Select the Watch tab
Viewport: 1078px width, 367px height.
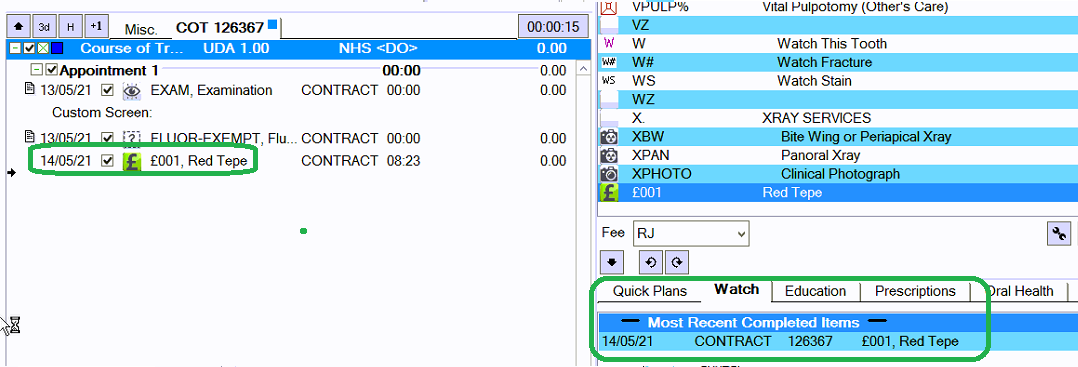click(x=736, y=289)
